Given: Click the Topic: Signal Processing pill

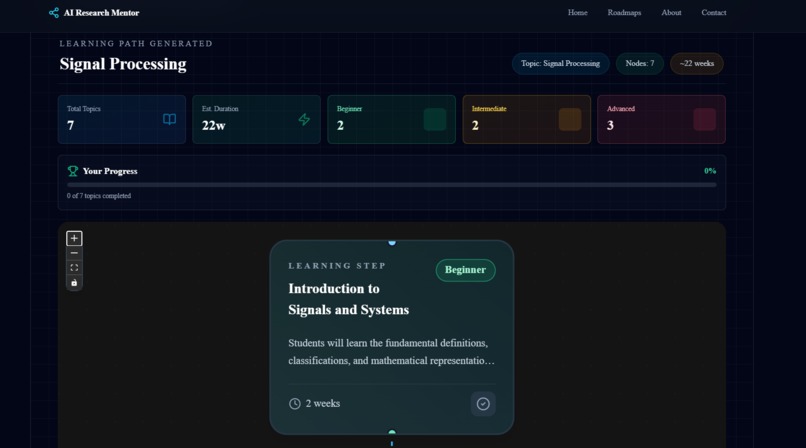Looking at the screenshot, I should point(560,64).
